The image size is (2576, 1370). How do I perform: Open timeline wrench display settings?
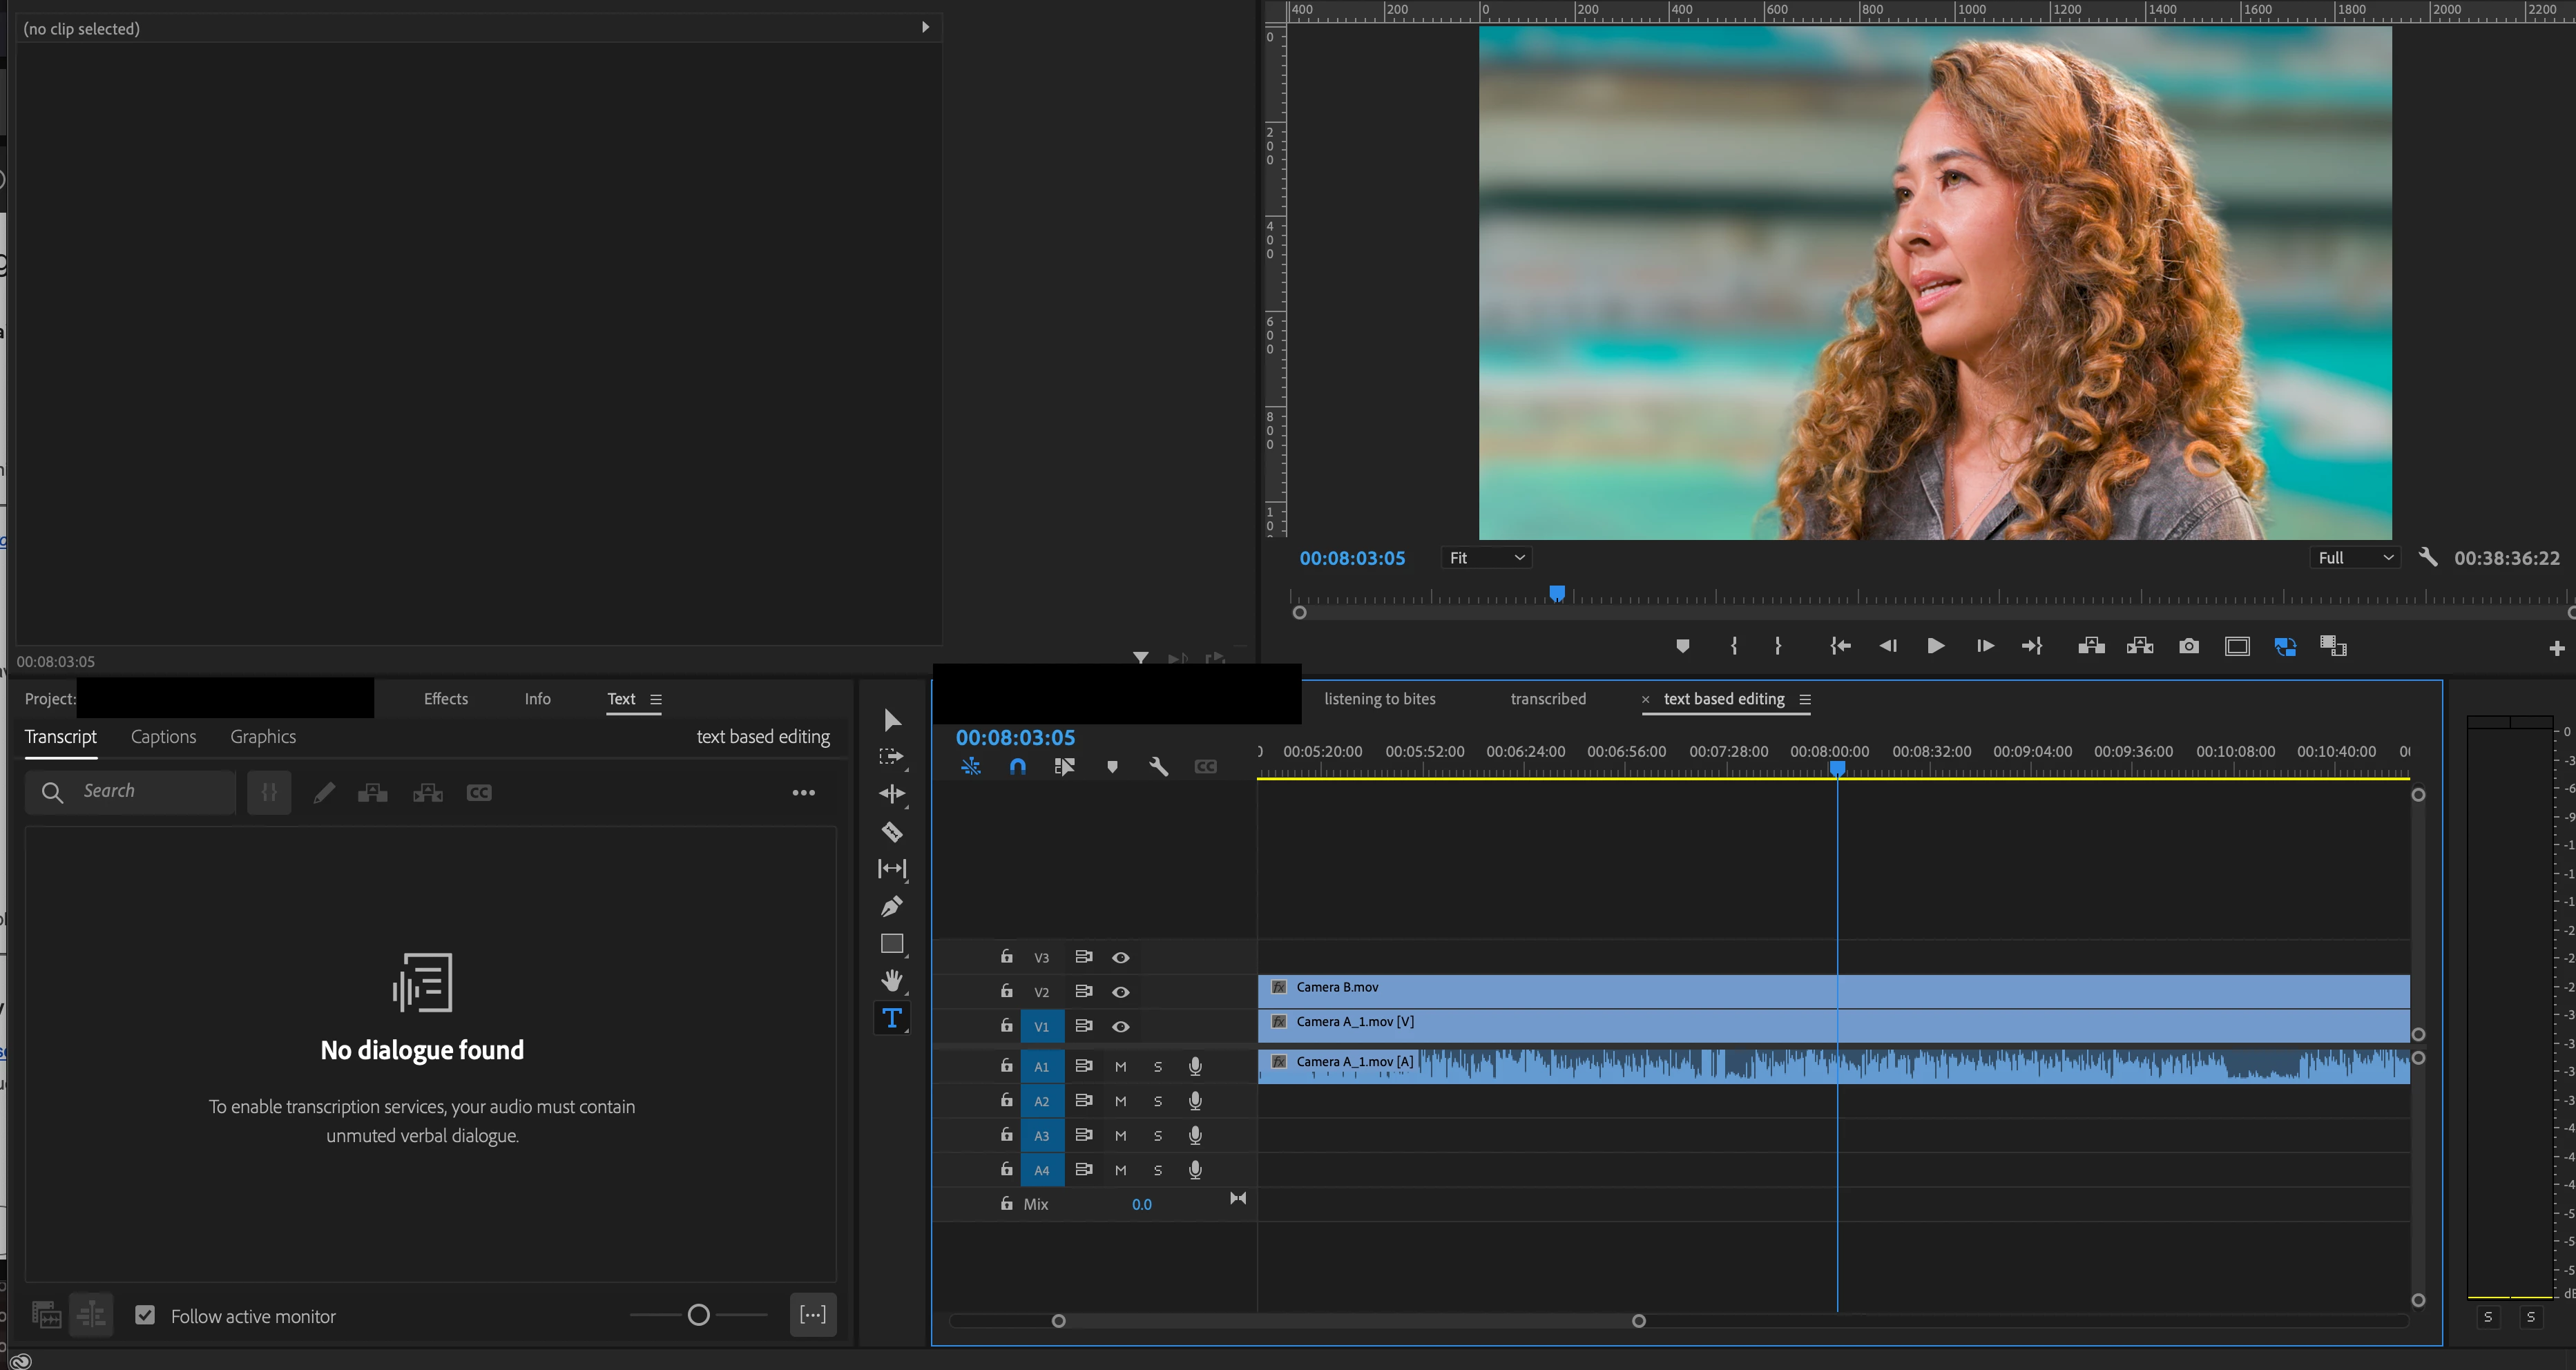(x=1158, y=767)
